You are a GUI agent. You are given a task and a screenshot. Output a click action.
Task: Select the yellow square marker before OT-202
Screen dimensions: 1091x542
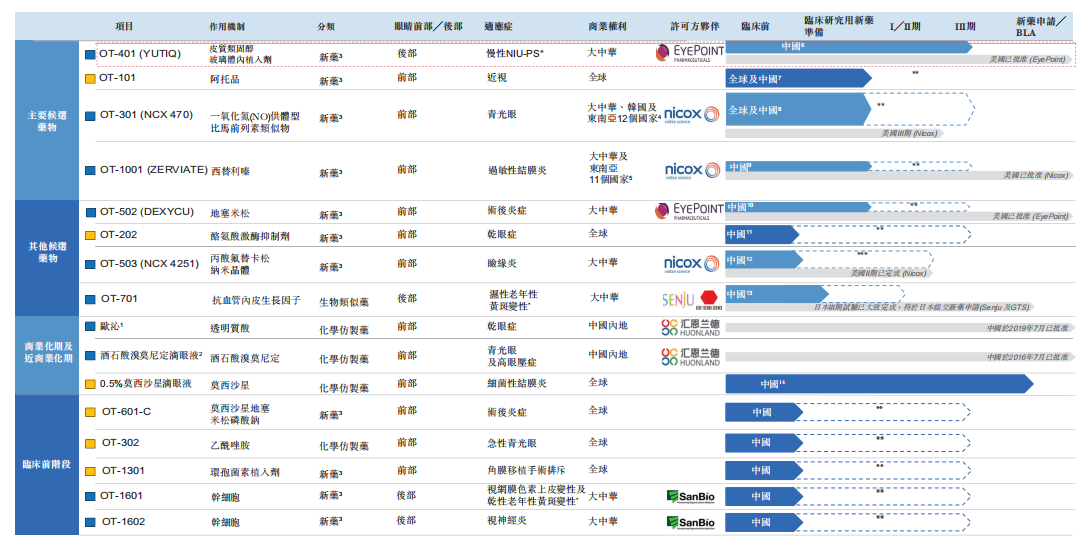(x=90, y=236)
